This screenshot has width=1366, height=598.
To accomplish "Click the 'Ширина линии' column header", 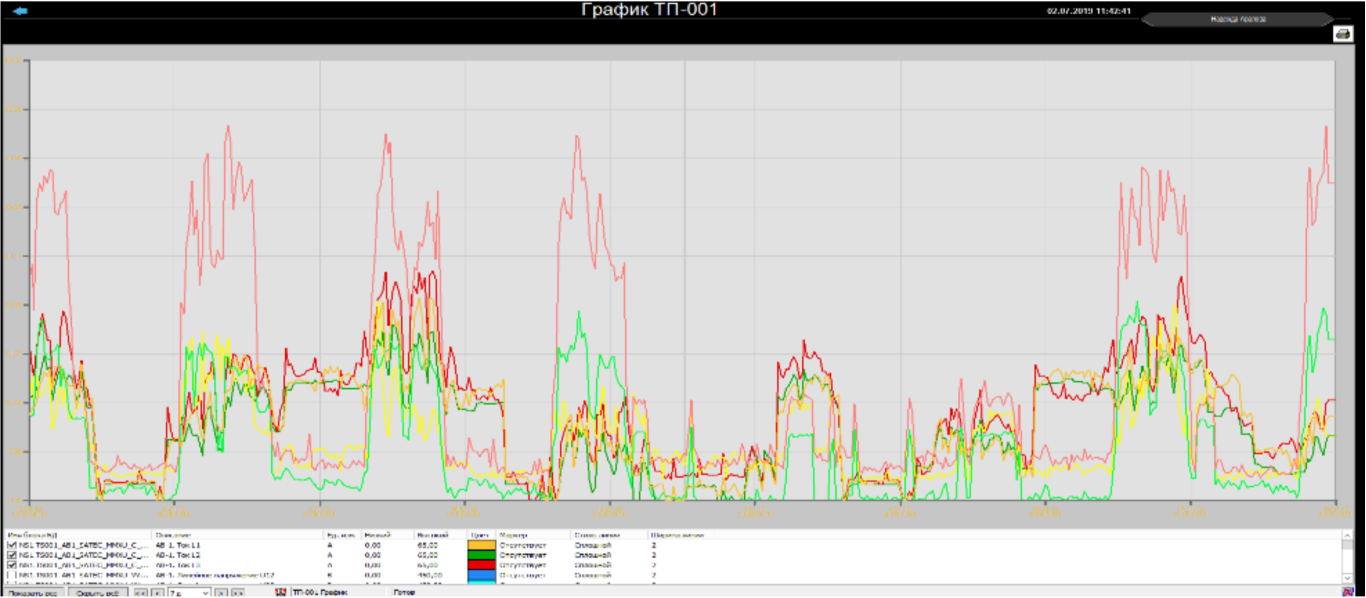I will [676, 535].
